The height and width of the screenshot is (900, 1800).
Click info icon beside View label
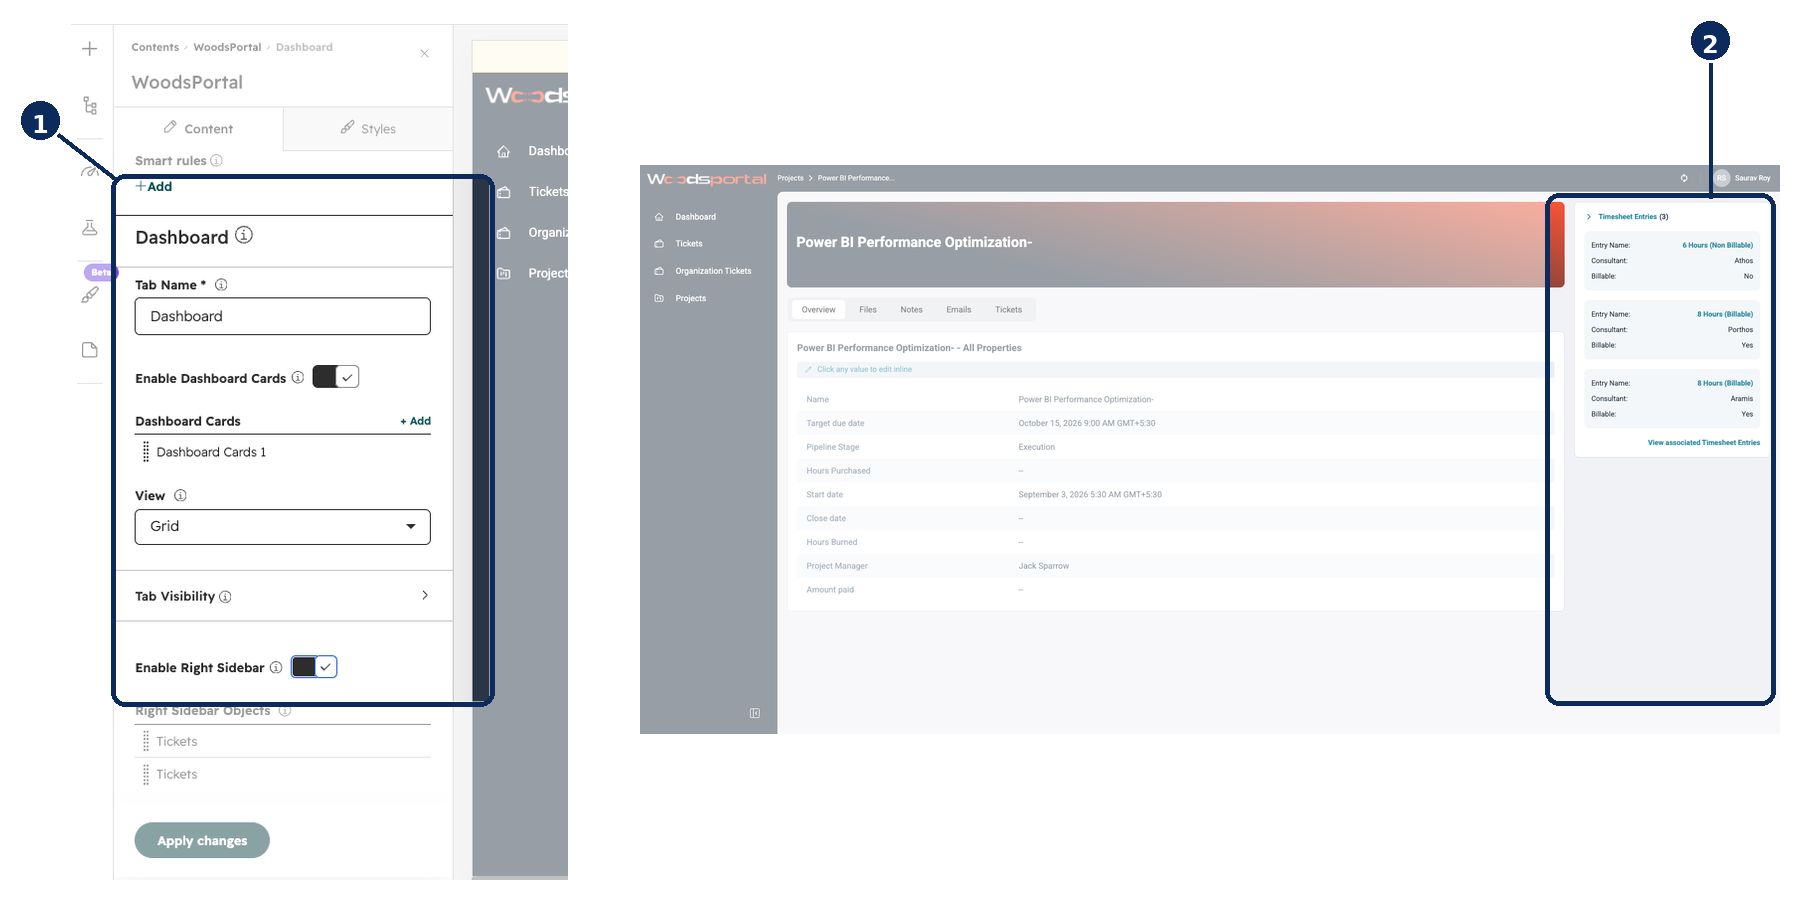(180, 495)
